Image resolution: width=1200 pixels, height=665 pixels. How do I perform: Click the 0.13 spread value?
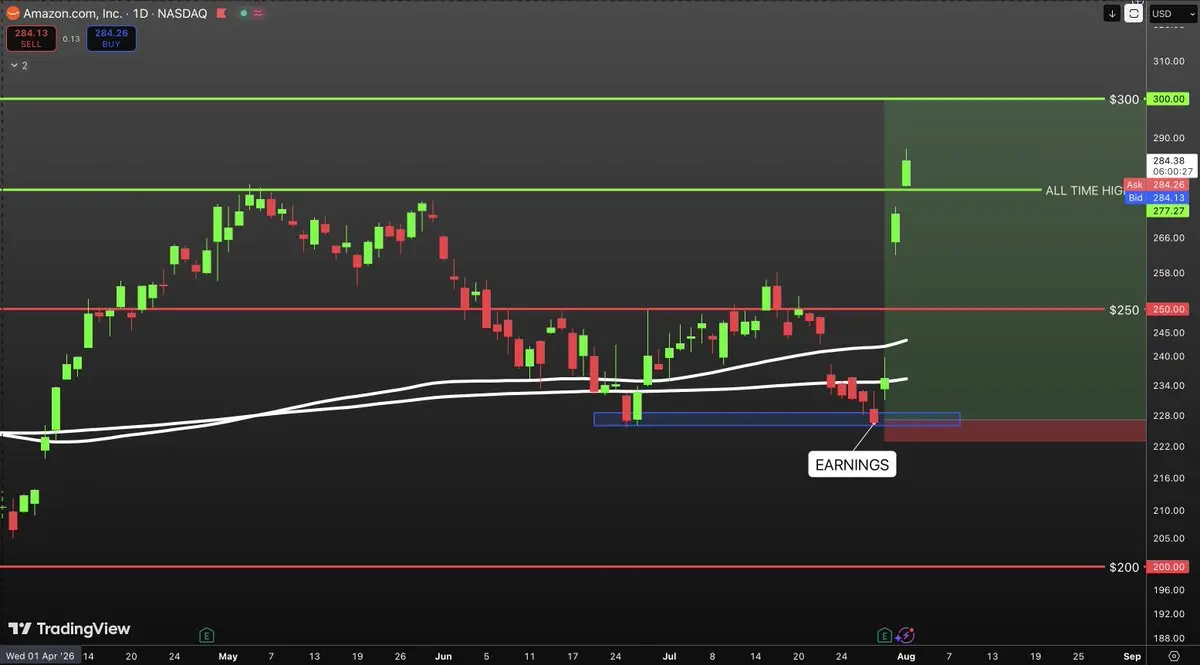[71, 39]
